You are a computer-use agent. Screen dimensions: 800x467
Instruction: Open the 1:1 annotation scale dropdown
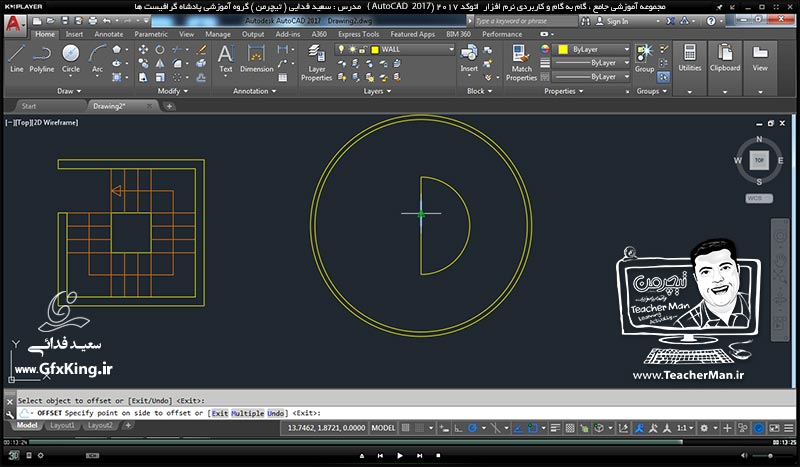(x=685, y=428)
